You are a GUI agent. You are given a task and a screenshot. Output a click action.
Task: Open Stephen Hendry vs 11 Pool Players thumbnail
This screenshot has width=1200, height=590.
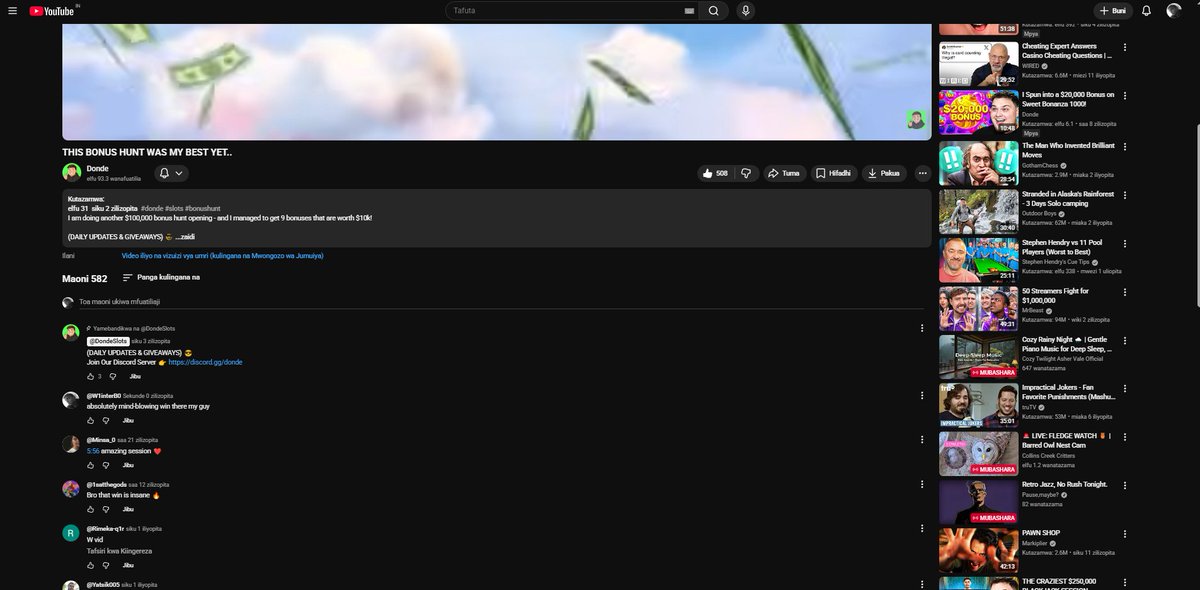click(x=978, y=258)
